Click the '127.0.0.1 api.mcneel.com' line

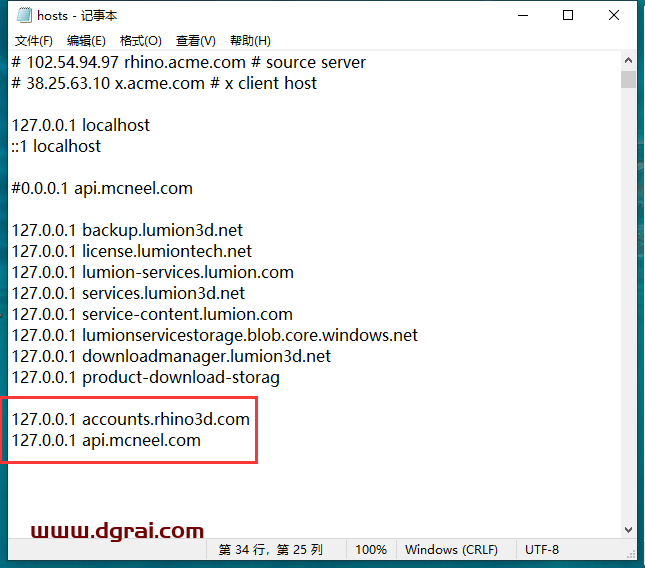[106, 440]
